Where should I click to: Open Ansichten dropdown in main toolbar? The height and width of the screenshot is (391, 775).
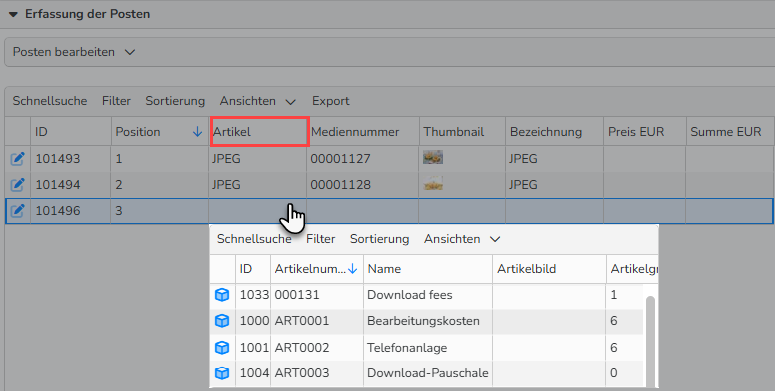coord(258,101)
